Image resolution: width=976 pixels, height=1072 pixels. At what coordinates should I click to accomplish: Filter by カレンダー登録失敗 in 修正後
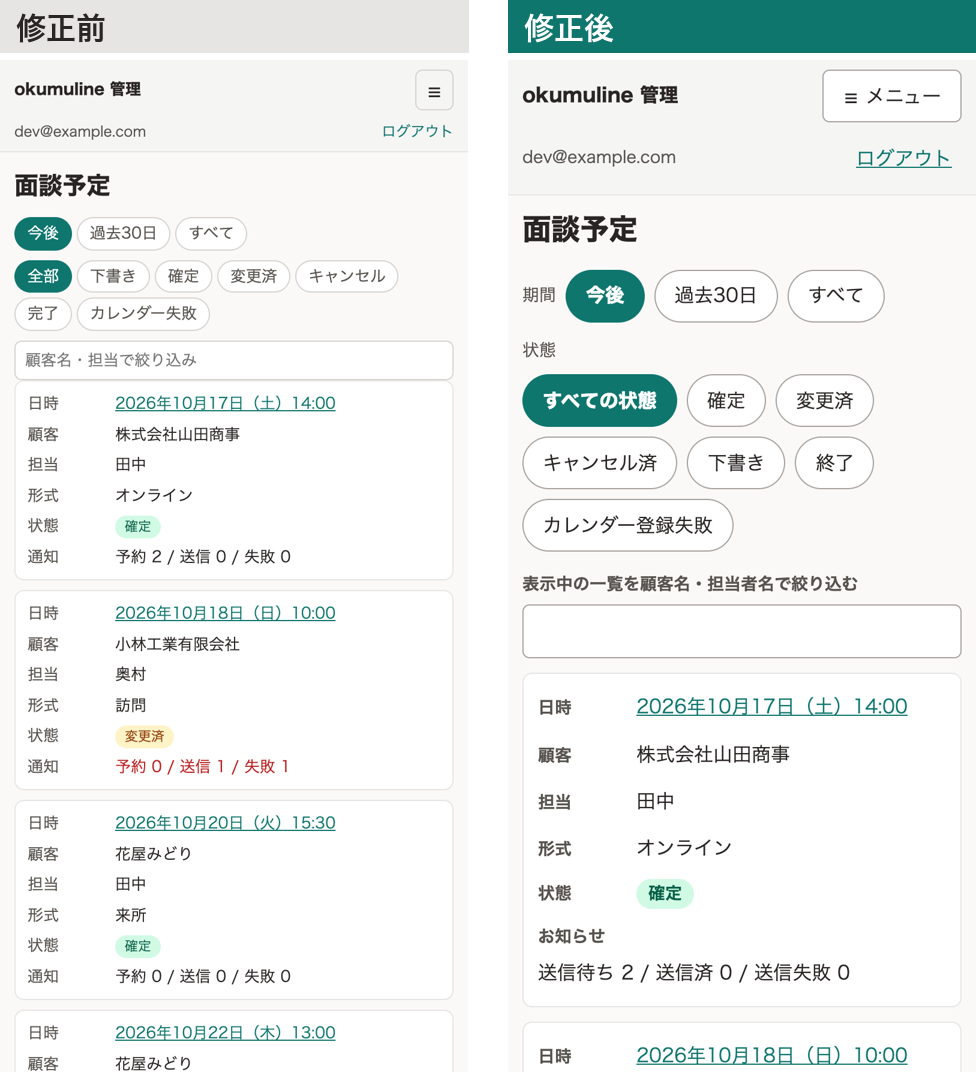(x=627, y=525)
